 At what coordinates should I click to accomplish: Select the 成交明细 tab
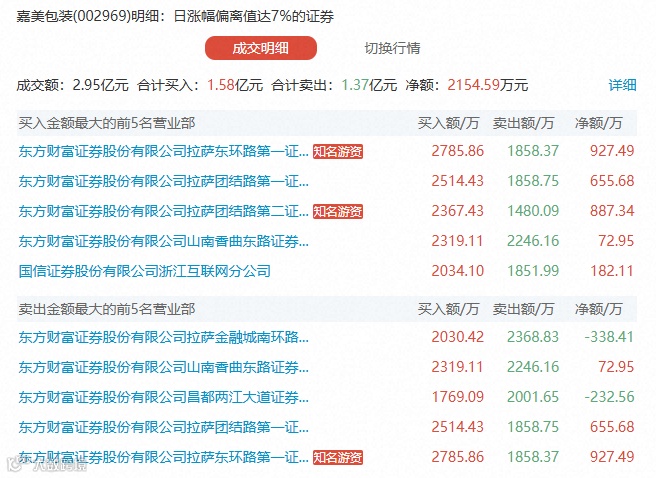[261, 48]
